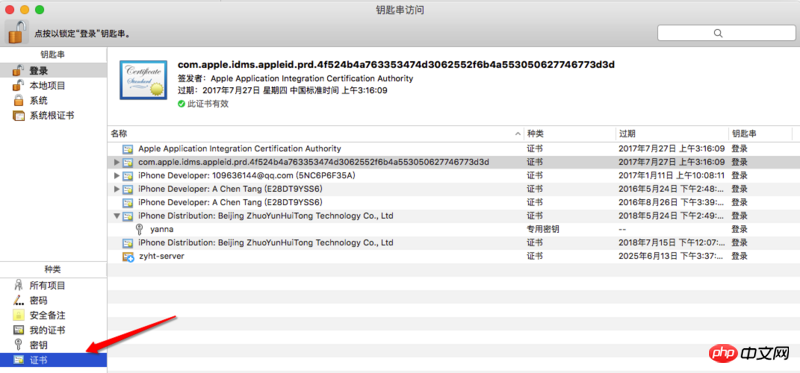Click the 钥匙串 sidebar section header
This screenshot has height=373, width=800.
[53, 55]
